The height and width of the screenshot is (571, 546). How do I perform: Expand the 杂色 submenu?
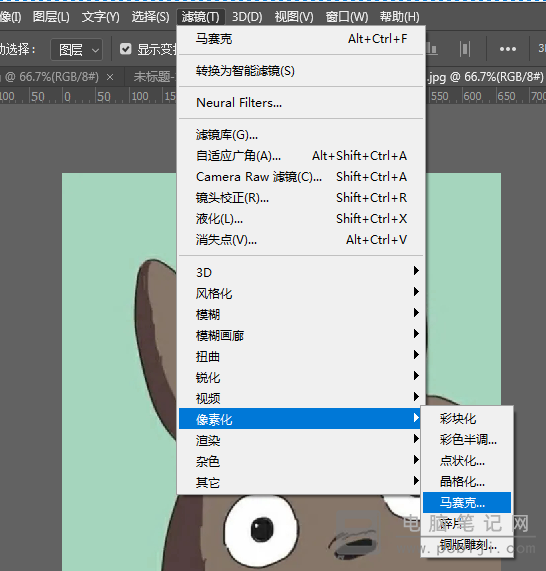pyautogui.click(x=299, y=461)
